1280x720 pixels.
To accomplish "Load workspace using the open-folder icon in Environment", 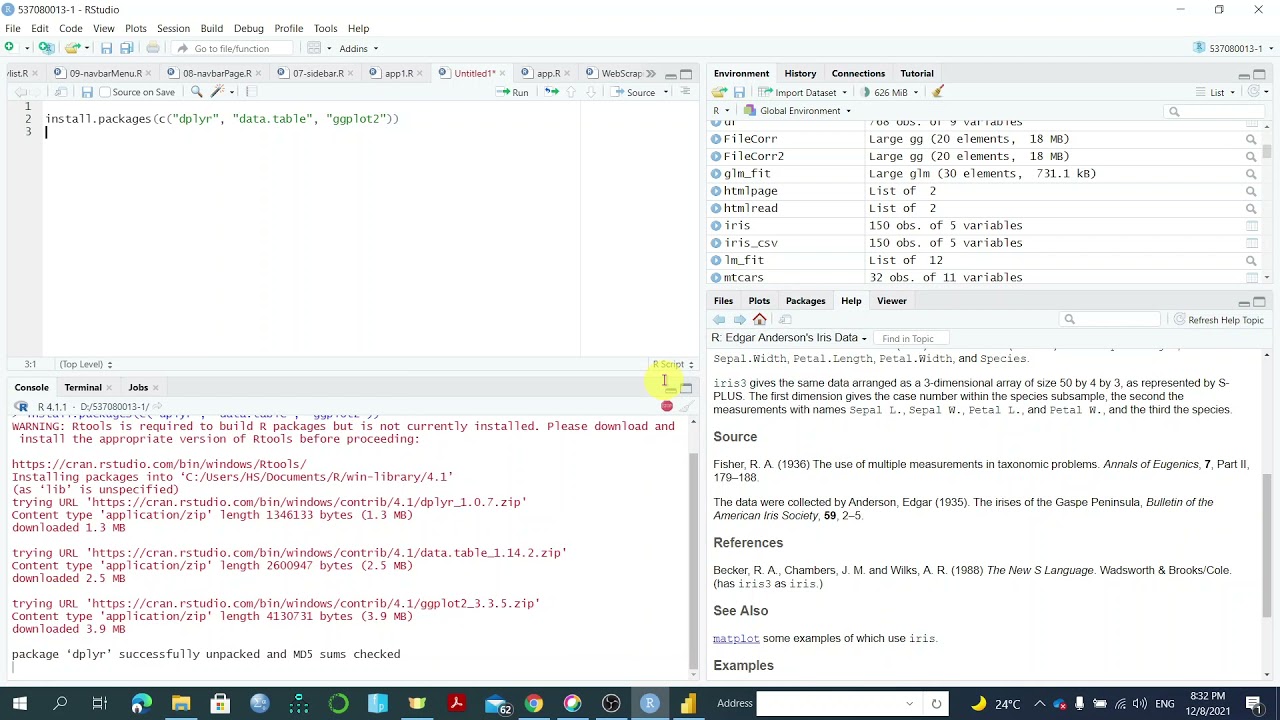I will point(719,92).
